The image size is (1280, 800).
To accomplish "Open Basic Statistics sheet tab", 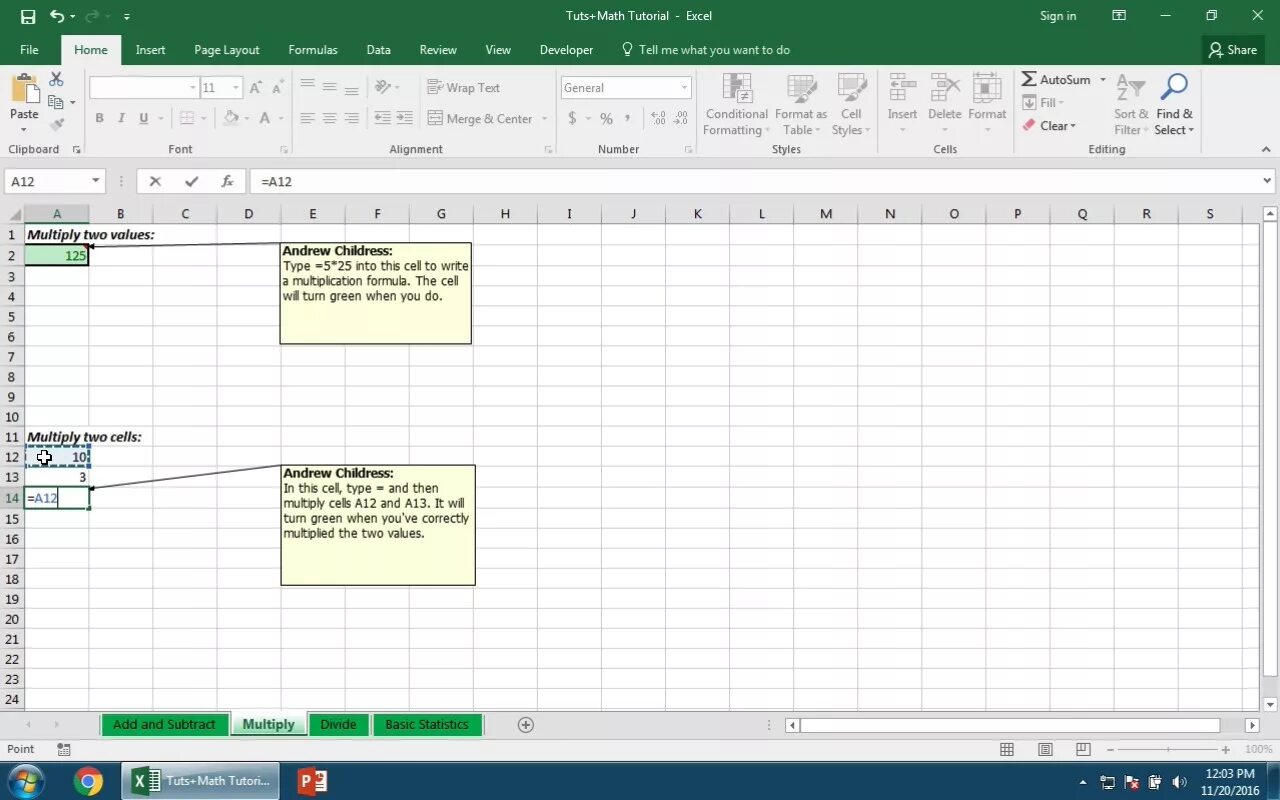I will pyautogui.click(x=427, y=725).
